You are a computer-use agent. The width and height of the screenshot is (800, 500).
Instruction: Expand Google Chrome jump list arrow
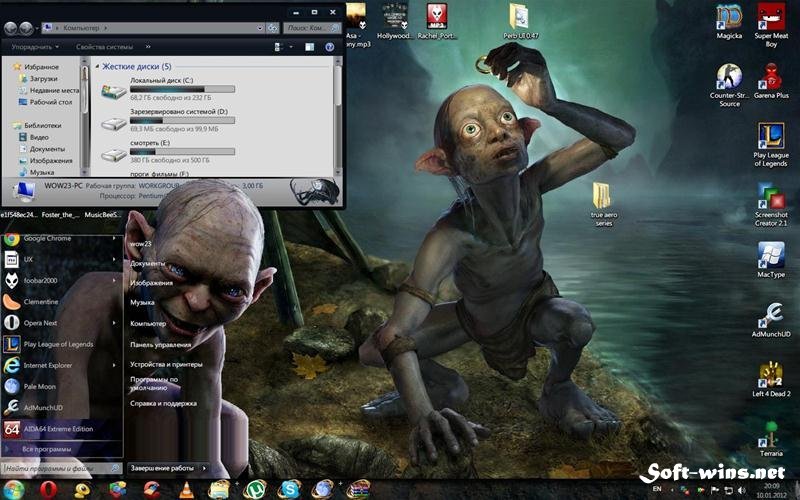pyautogui.click(x=114, y=238)
